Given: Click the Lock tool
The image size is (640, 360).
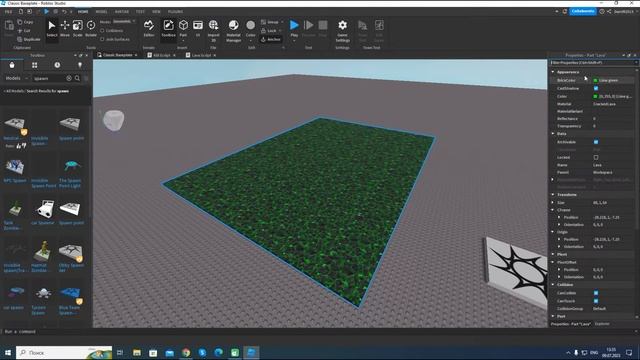Looking at the screenshot, I should point(271,31).
